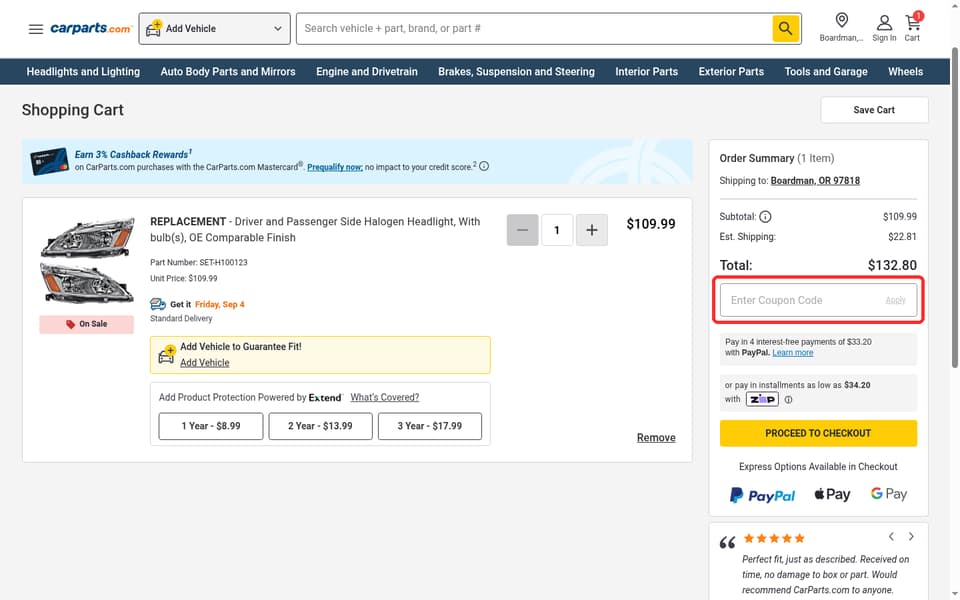
Task: Click the delivery truck icon
Action: pos(158,304)
